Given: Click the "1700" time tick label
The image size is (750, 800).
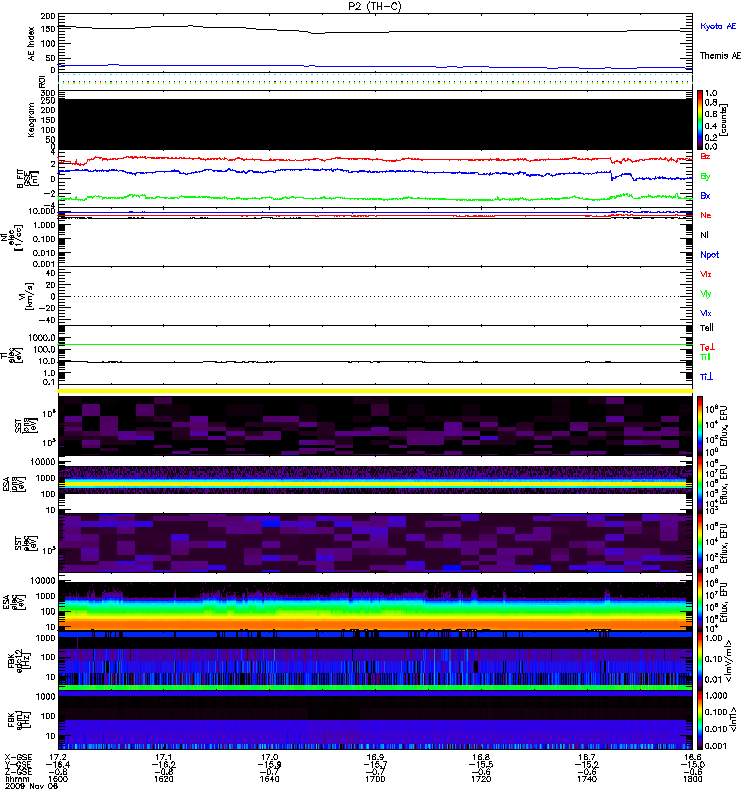Looking at the screenshot, I should click(375, 779).
